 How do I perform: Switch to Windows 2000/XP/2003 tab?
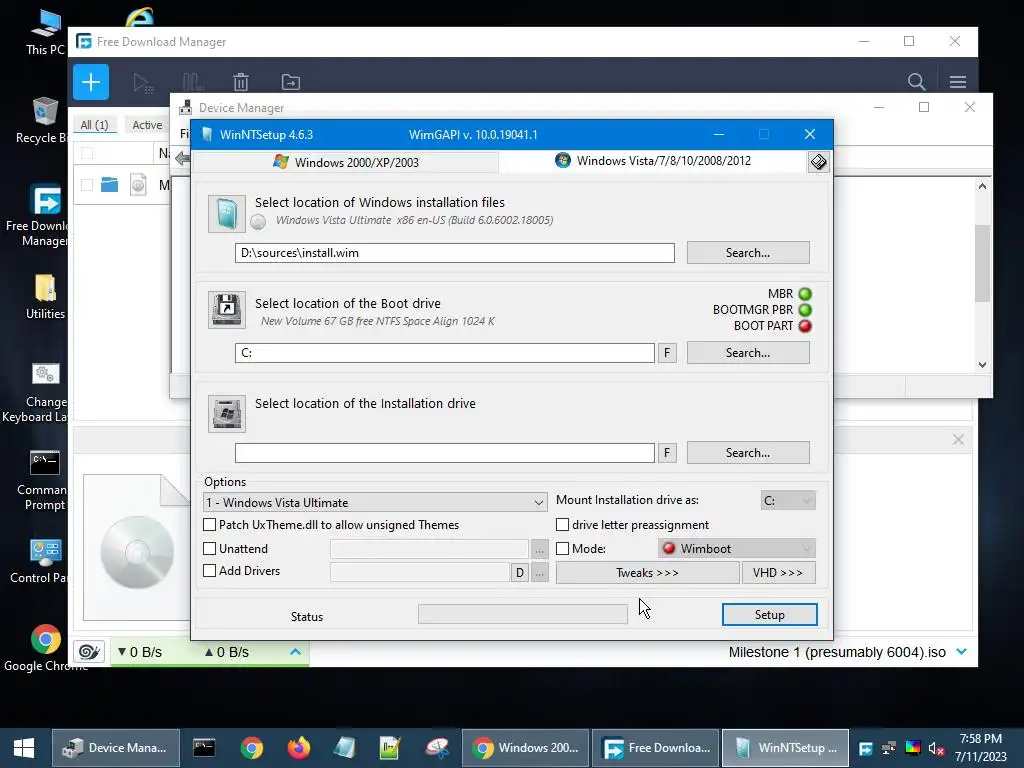tap(346, 162)
